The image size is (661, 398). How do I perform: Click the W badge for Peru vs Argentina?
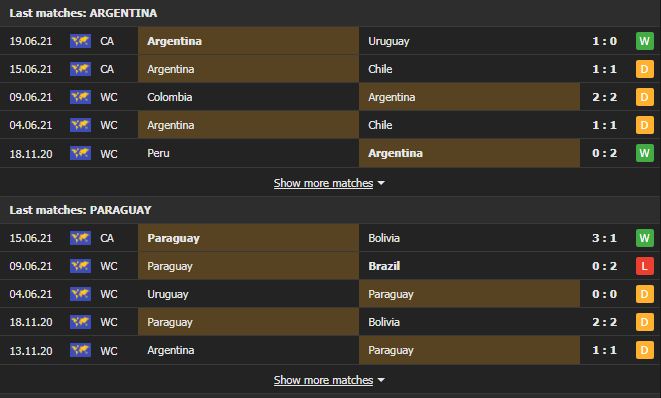(x=644, y=153)
